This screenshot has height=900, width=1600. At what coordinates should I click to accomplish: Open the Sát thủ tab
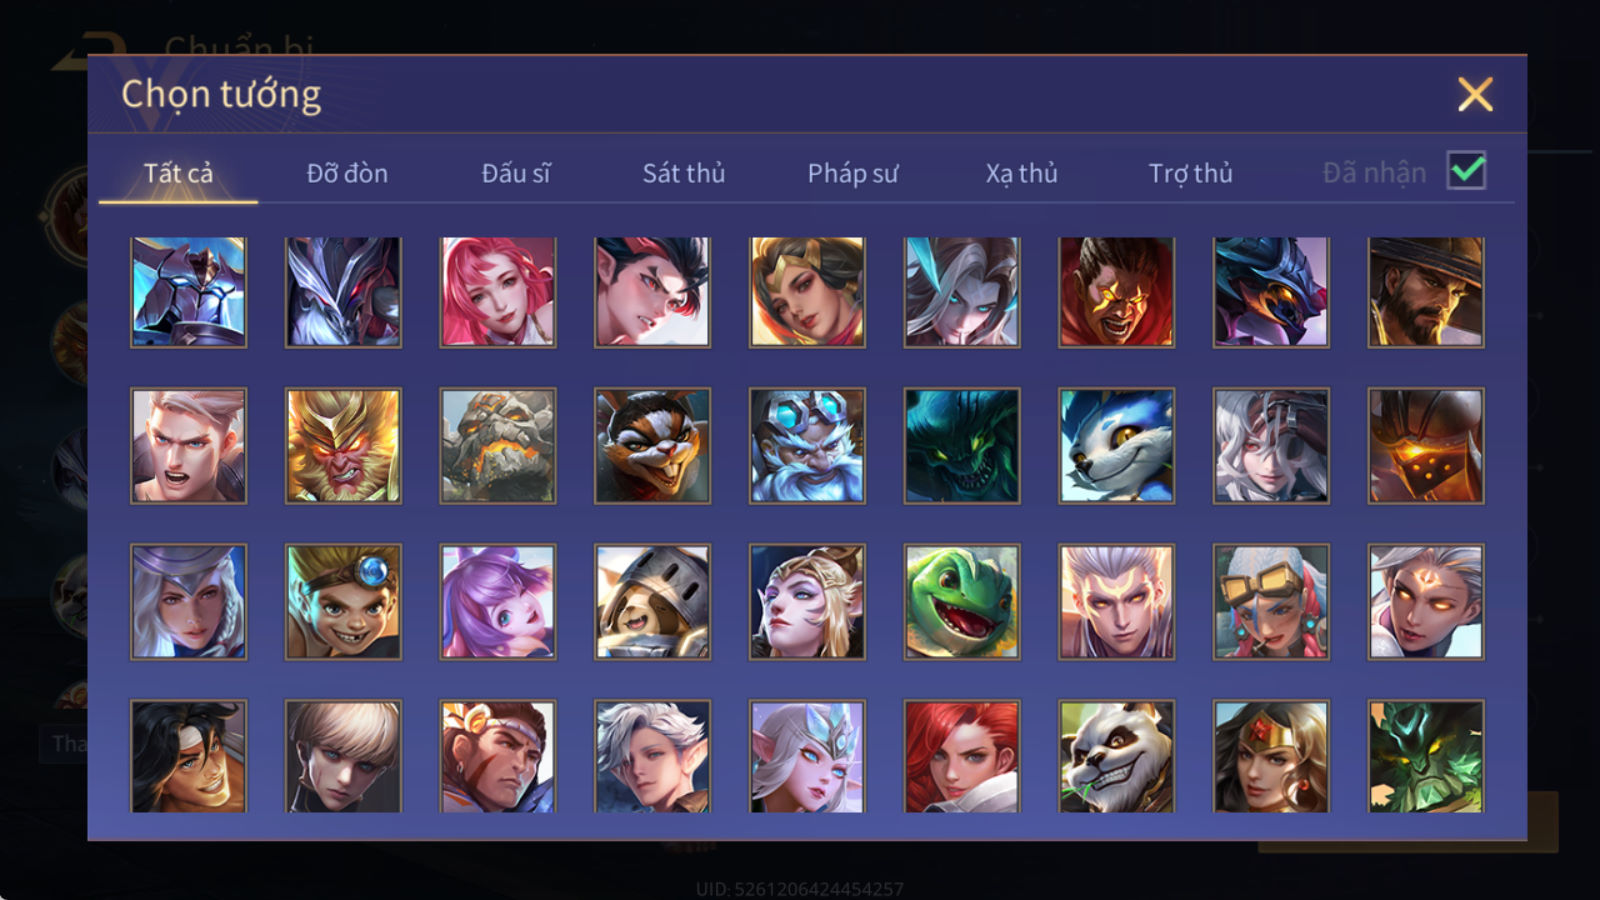[x=684, y=173]
